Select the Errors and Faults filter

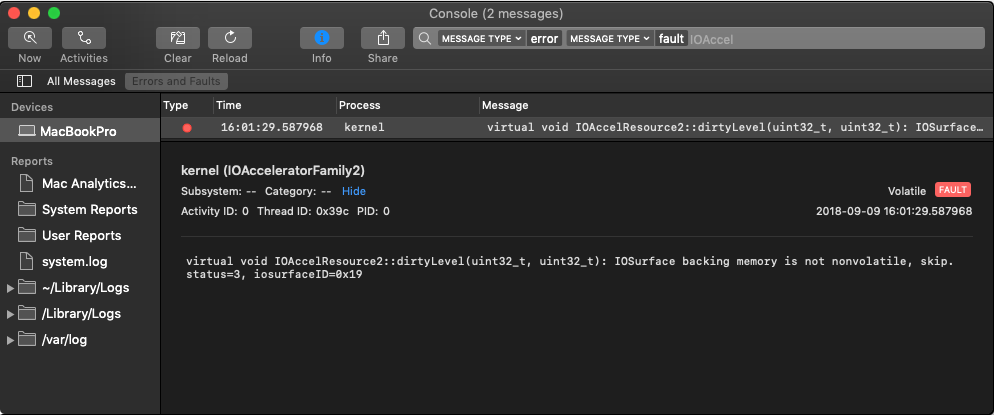[x=176, y=81]
